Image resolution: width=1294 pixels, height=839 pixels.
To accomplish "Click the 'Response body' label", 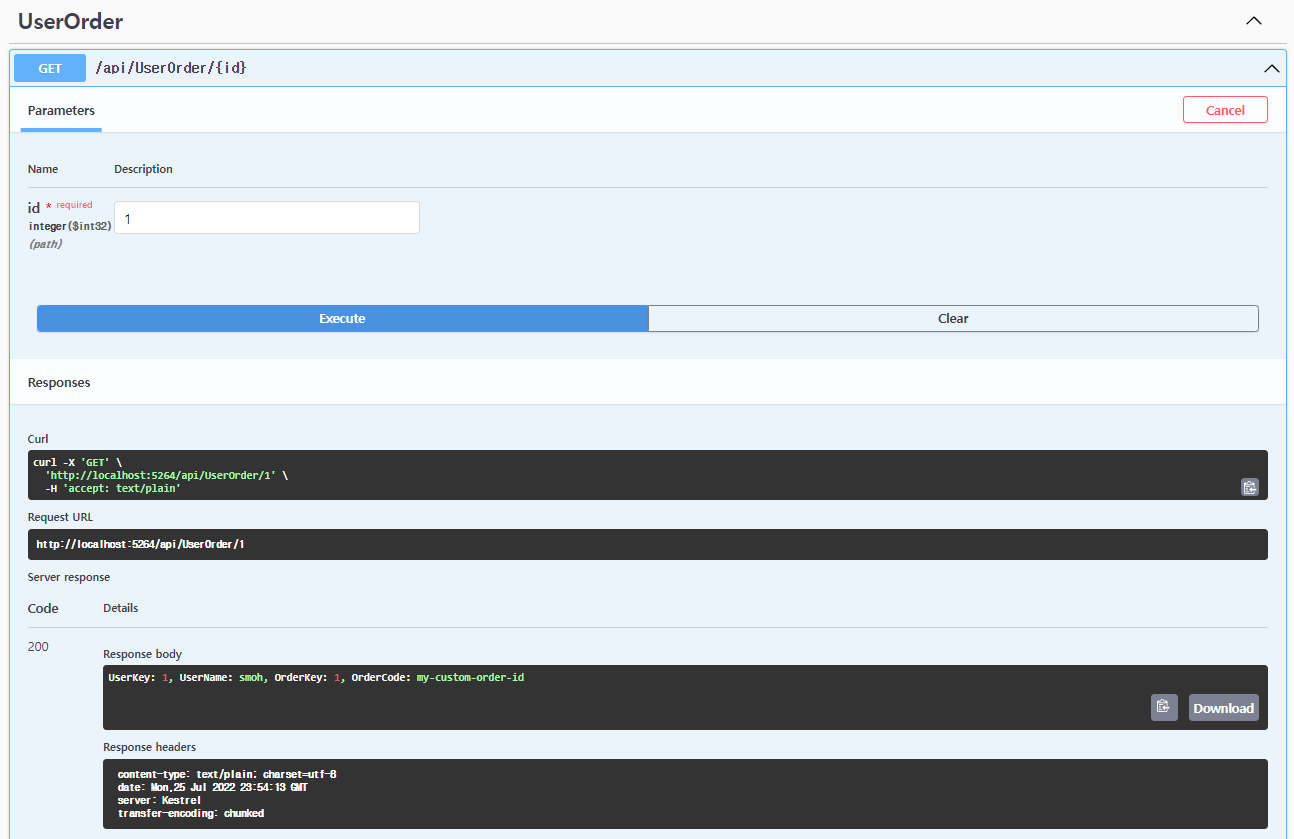I will (143, 654).
